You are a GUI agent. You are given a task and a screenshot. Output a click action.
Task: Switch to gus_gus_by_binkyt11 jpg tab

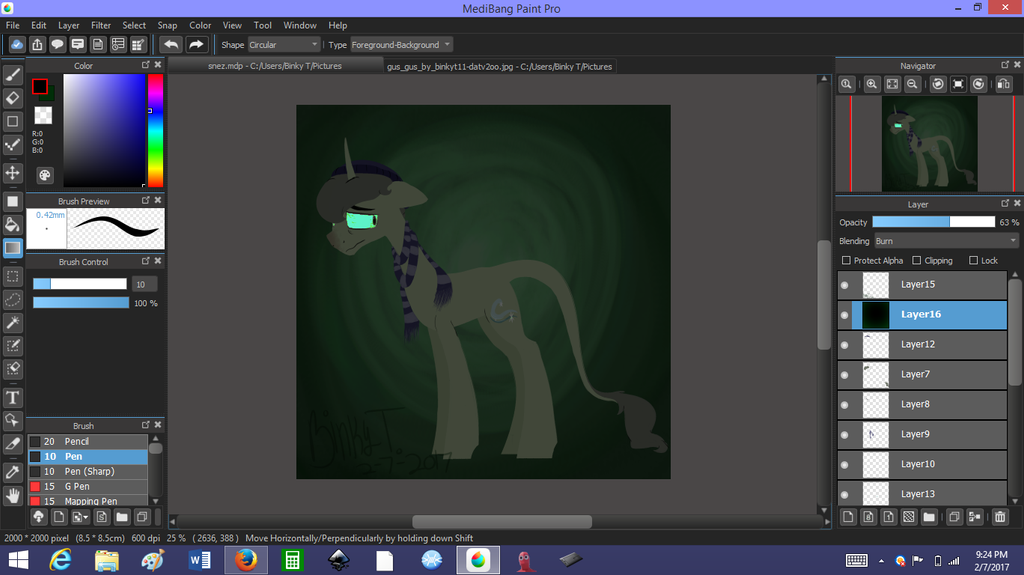click(x=500, y=67)
